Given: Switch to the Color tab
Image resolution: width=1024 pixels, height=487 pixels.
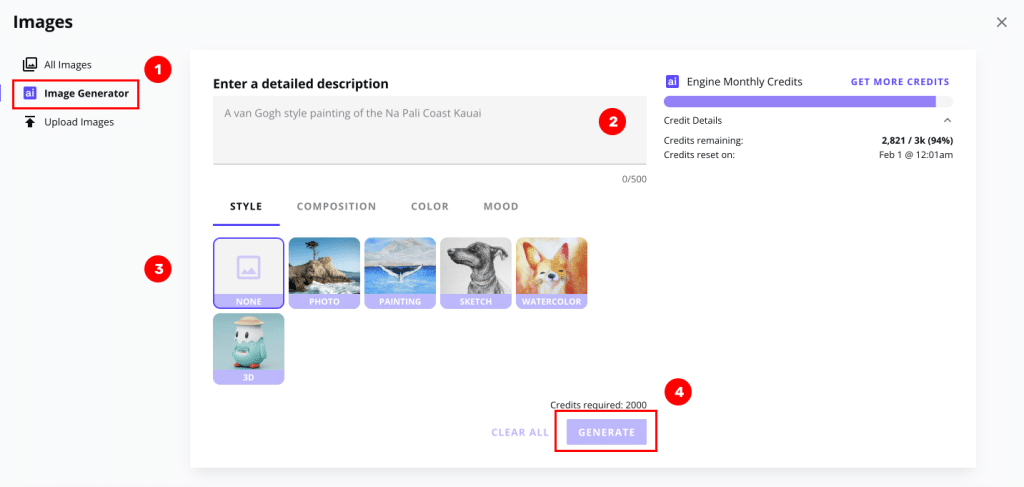Looking at the screenshot, I should 430,207.
